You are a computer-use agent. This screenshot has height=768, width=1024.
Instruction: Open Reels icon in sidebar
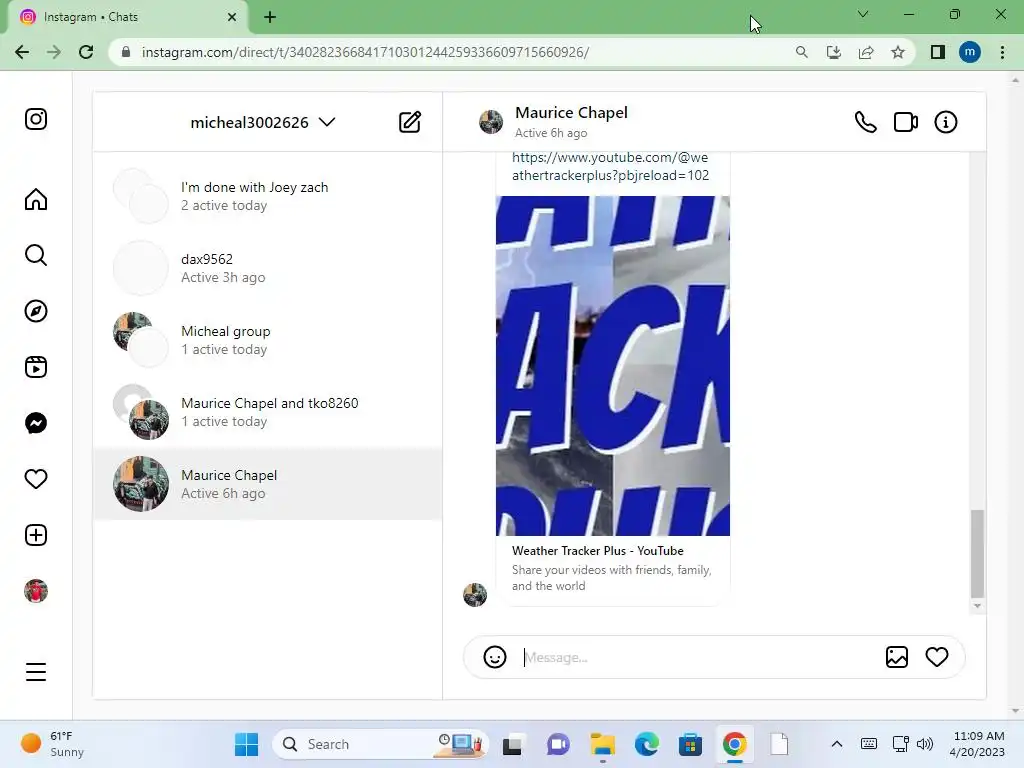[36, 367]
